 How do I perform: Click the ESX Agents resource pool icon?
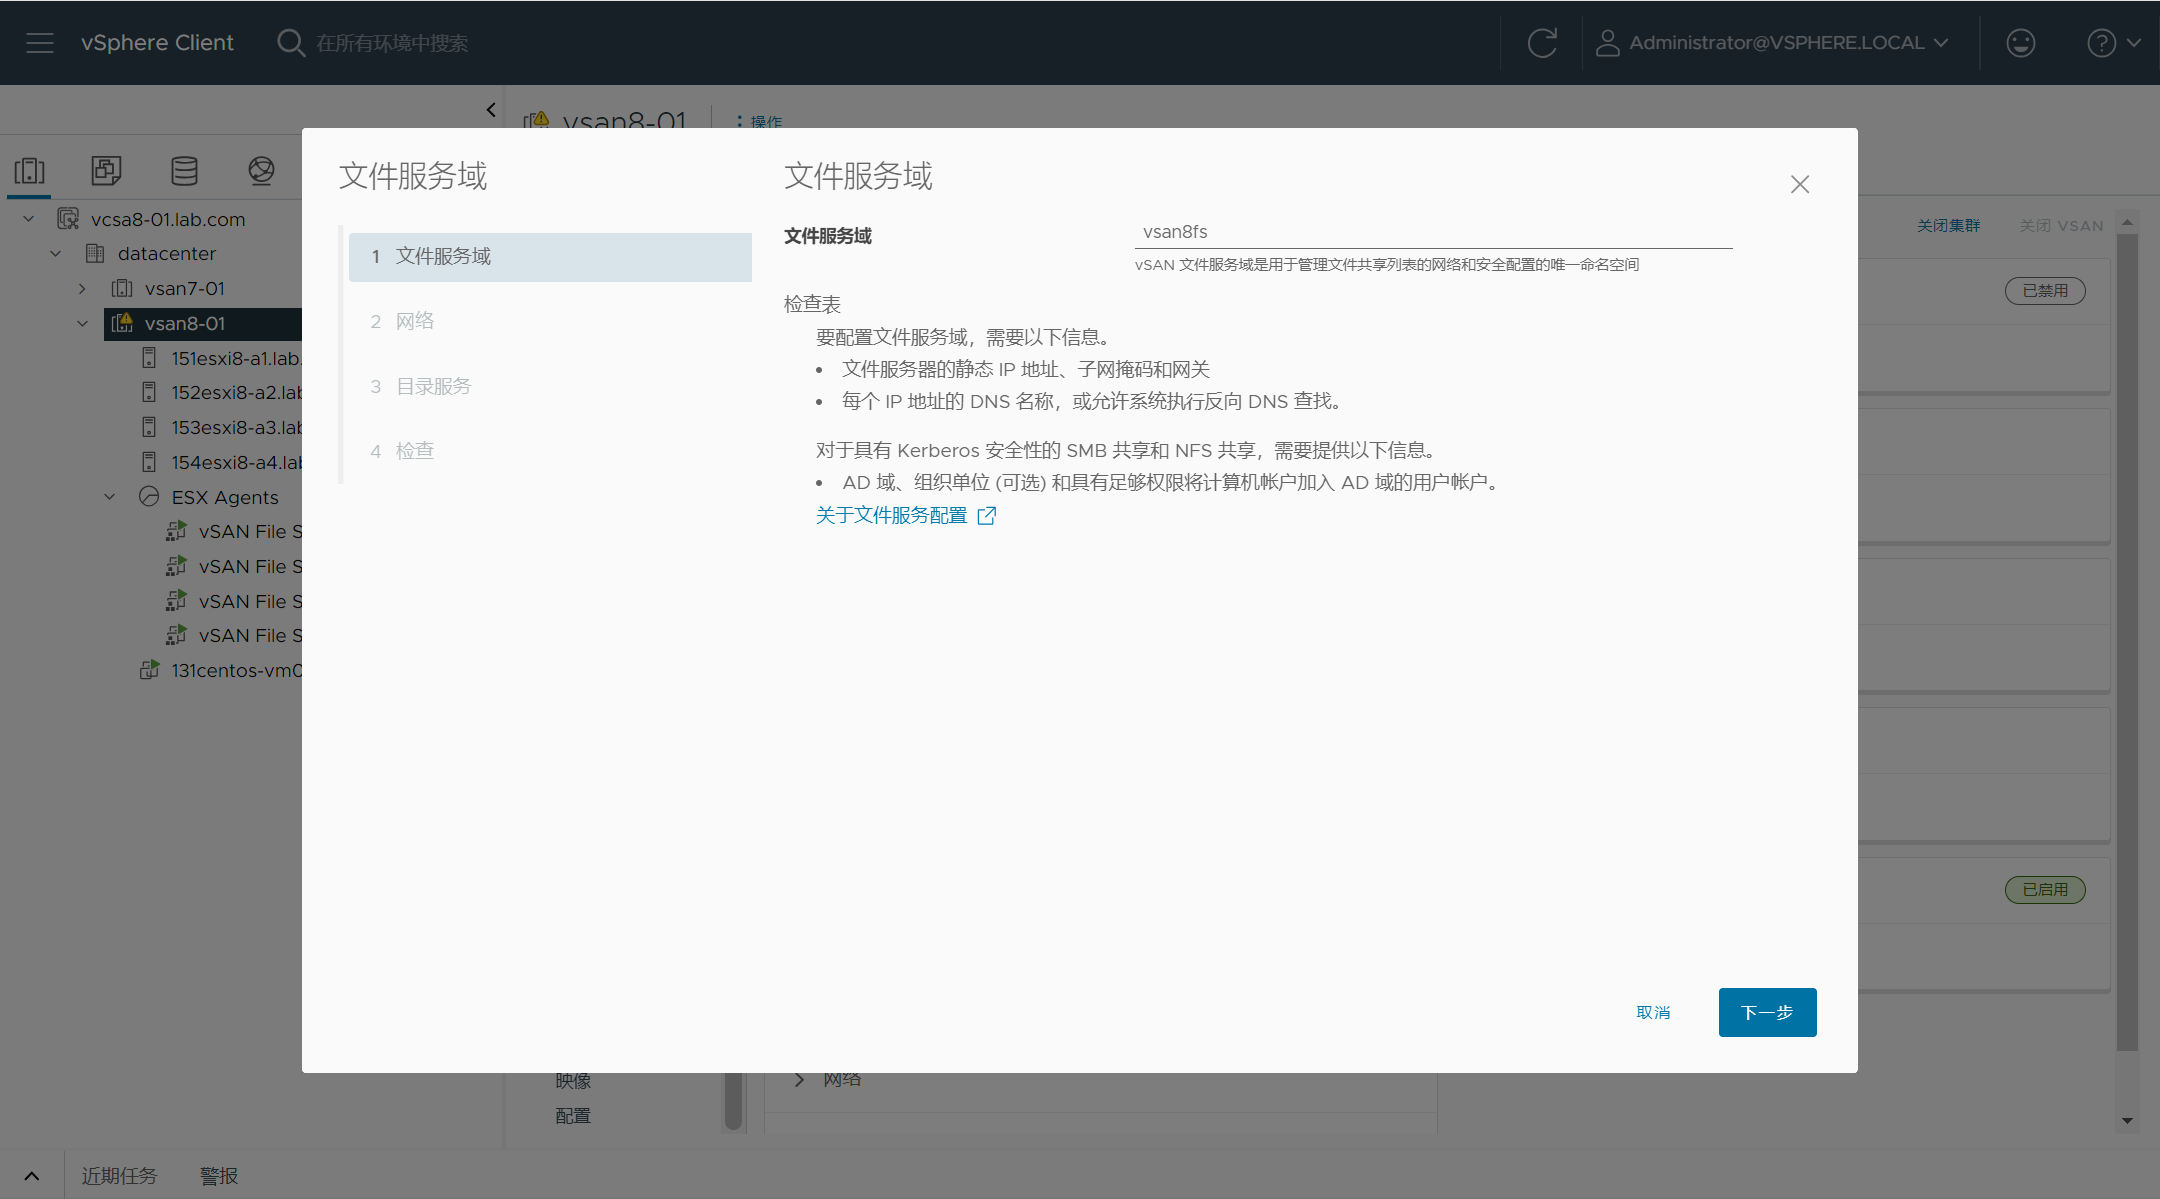(149, 497)
